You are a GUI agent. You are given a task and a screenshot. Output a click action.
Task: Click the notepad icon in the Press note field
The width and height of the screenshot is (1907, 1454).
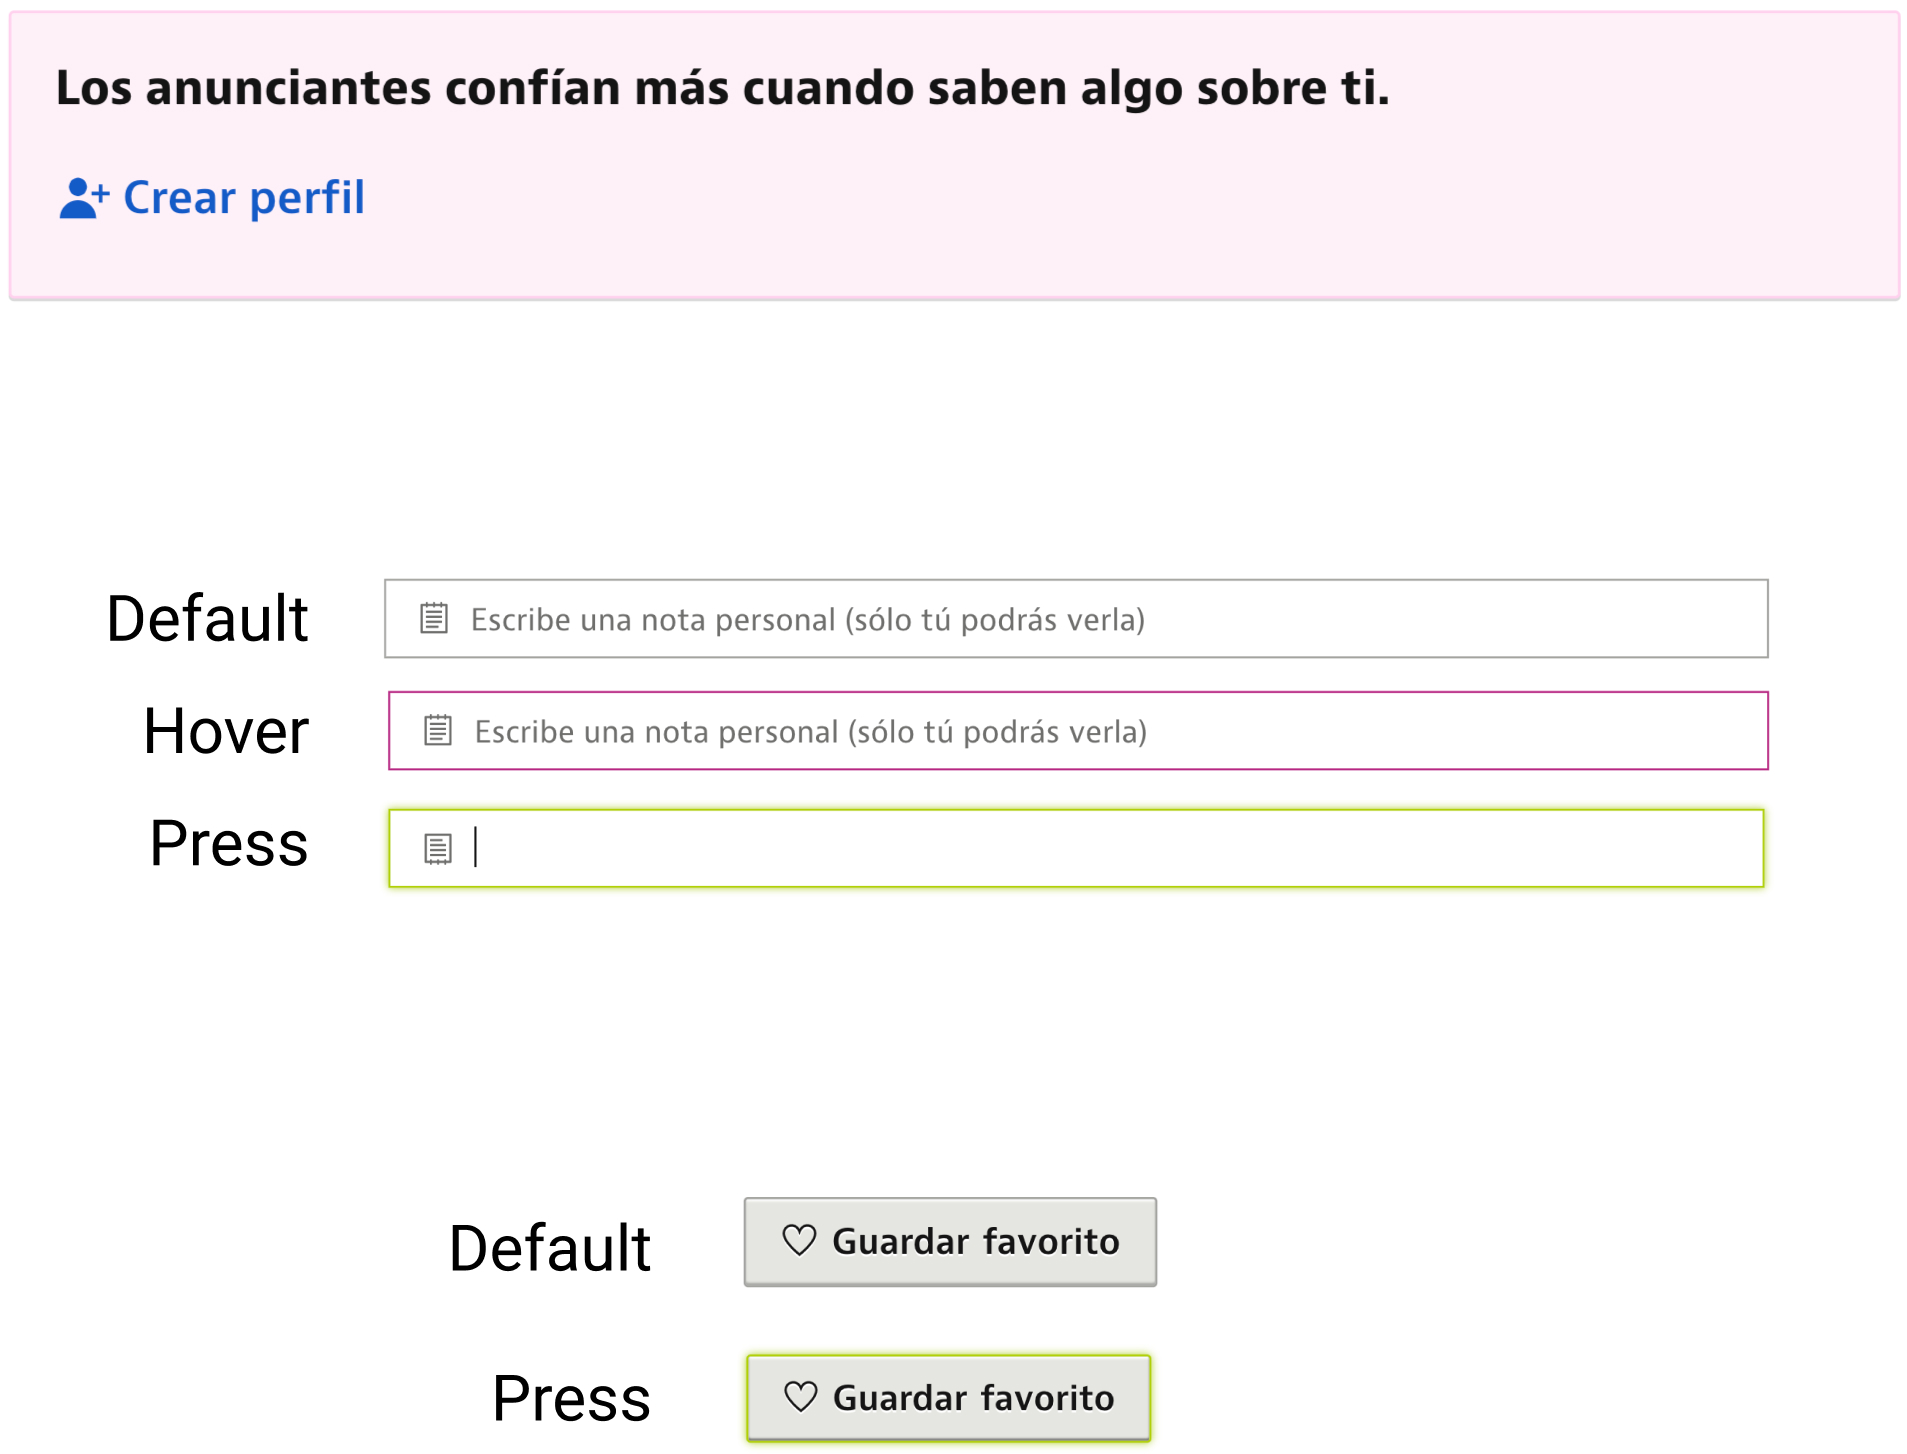(438, 848)
